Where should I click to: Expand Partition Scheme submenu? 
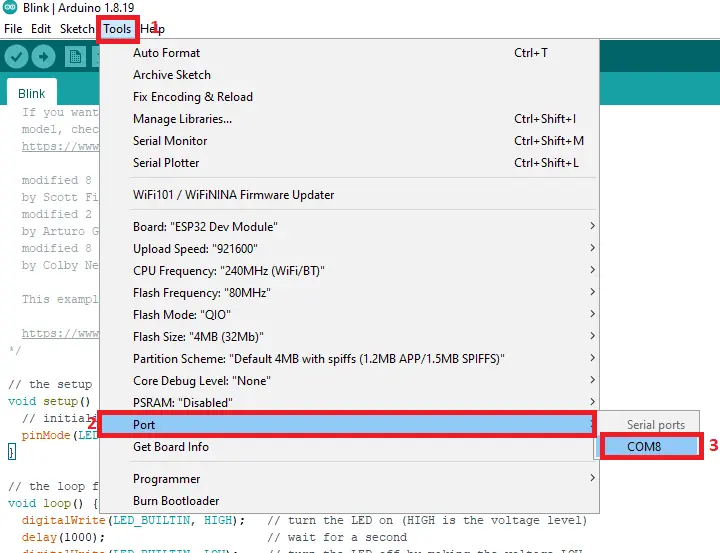[349, 359]
